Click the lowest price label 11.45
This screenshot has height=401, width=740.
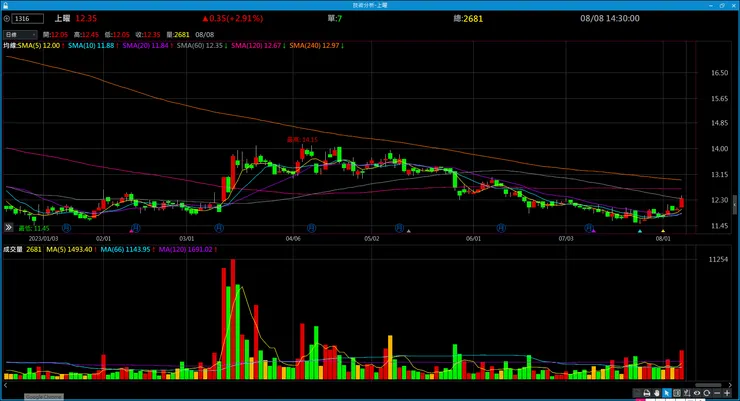tap(34, 228)
